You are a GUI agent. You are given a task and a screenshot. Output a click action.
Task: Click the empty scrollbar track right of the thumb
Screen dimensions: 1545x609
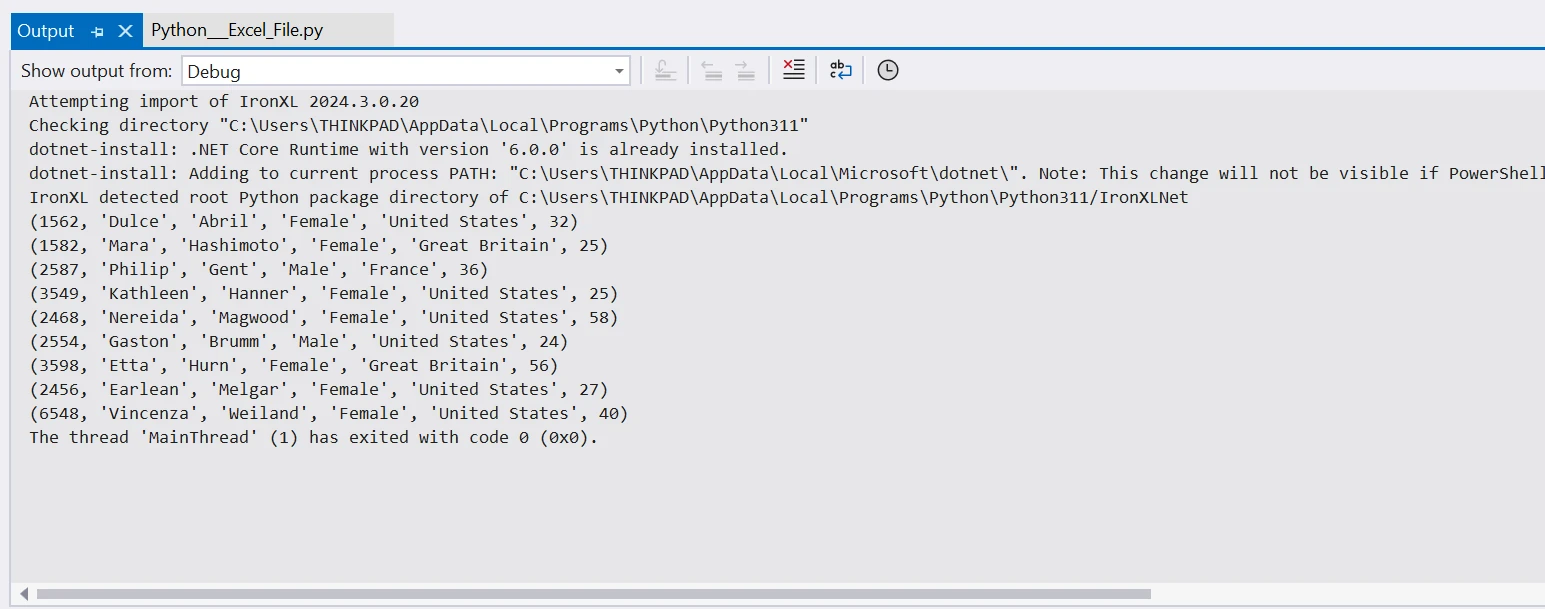pos(1340,594)
